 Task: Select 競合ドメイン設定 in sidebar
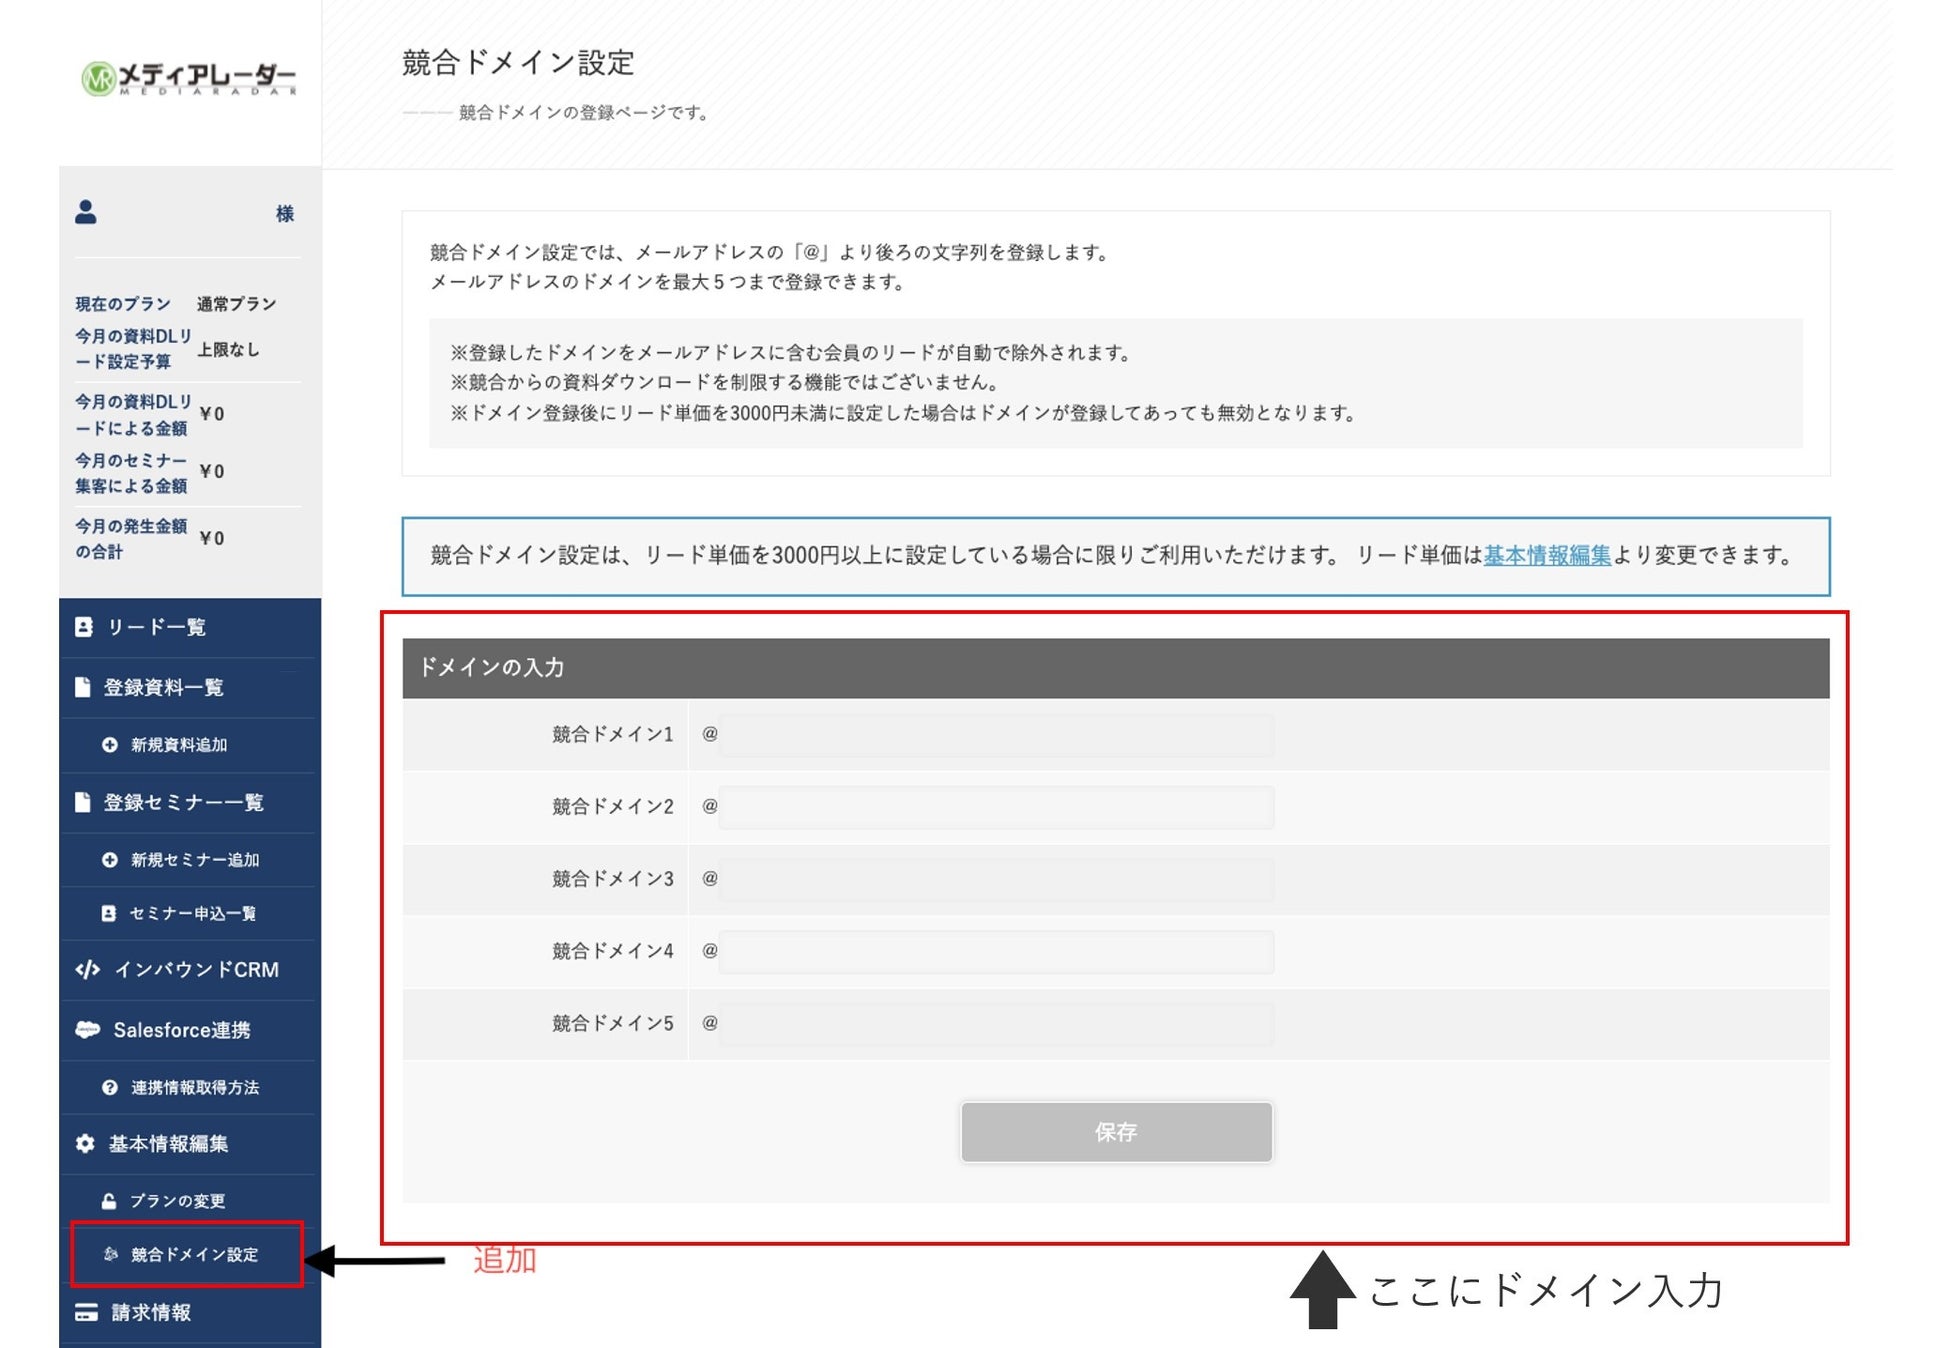tap(194, 1254)
